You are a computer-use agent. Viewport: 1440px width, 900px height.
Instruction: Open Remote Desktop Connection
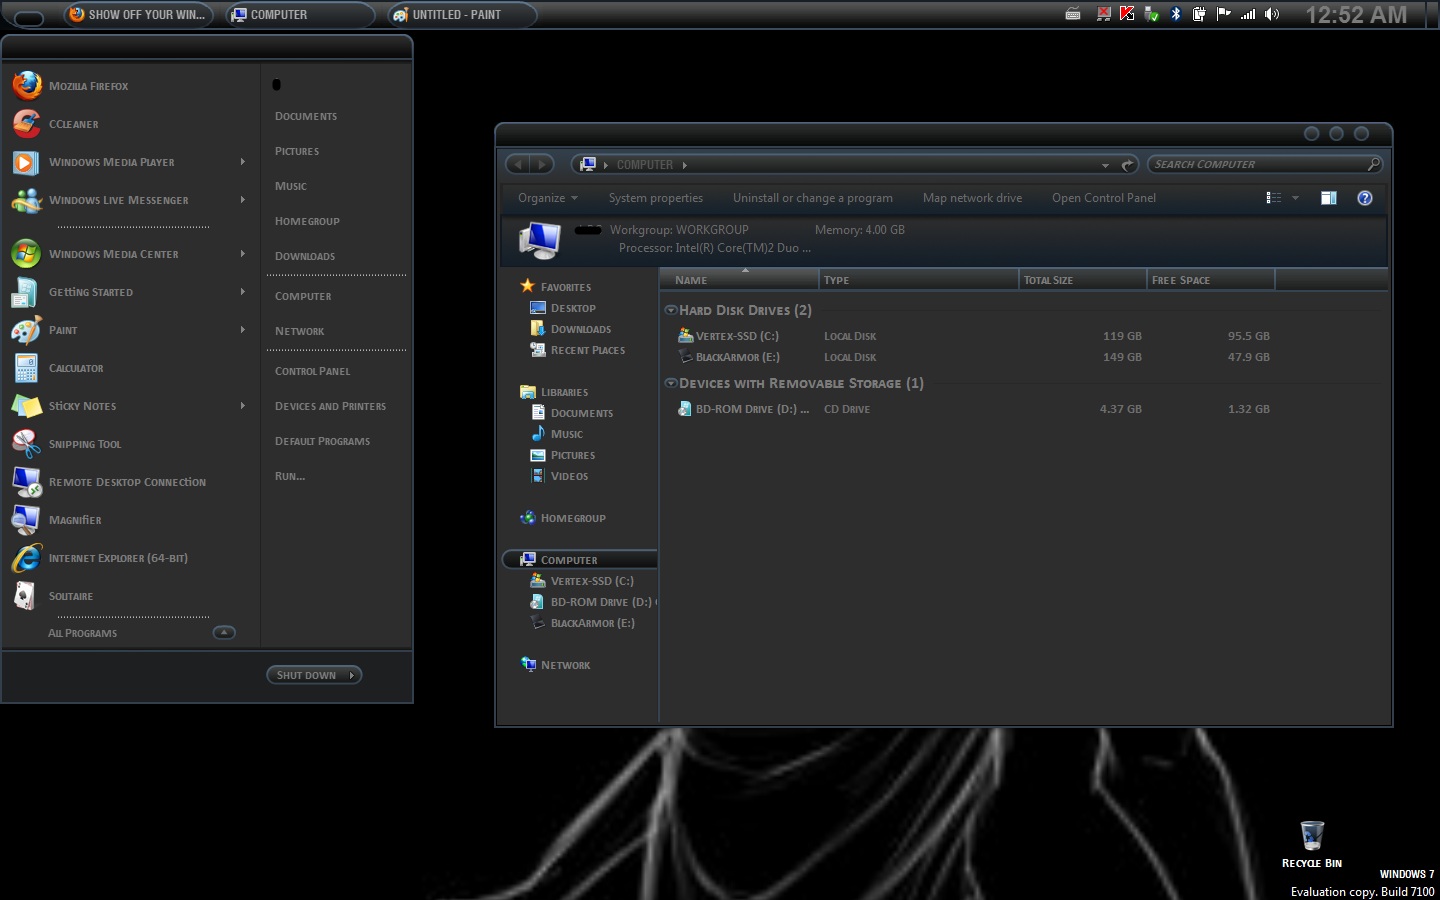point(128,482)
